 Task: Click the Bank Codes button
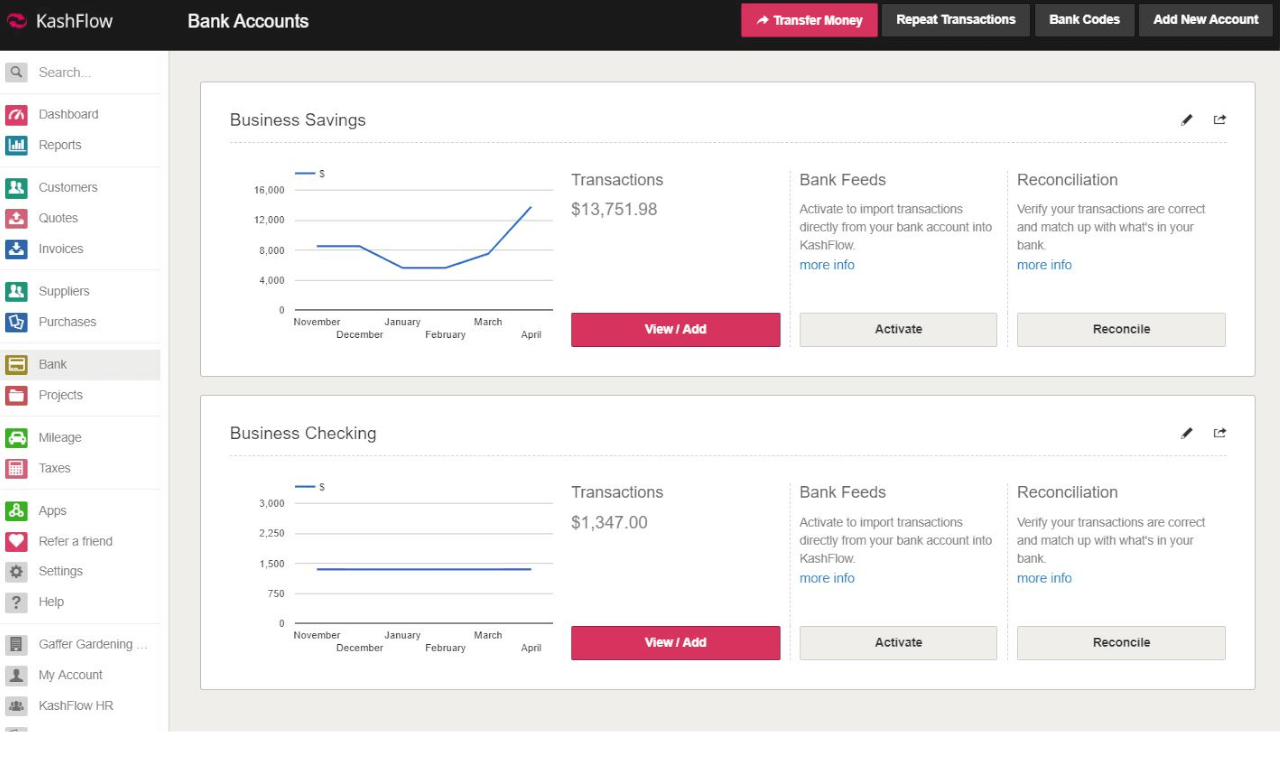[1085, 20]
